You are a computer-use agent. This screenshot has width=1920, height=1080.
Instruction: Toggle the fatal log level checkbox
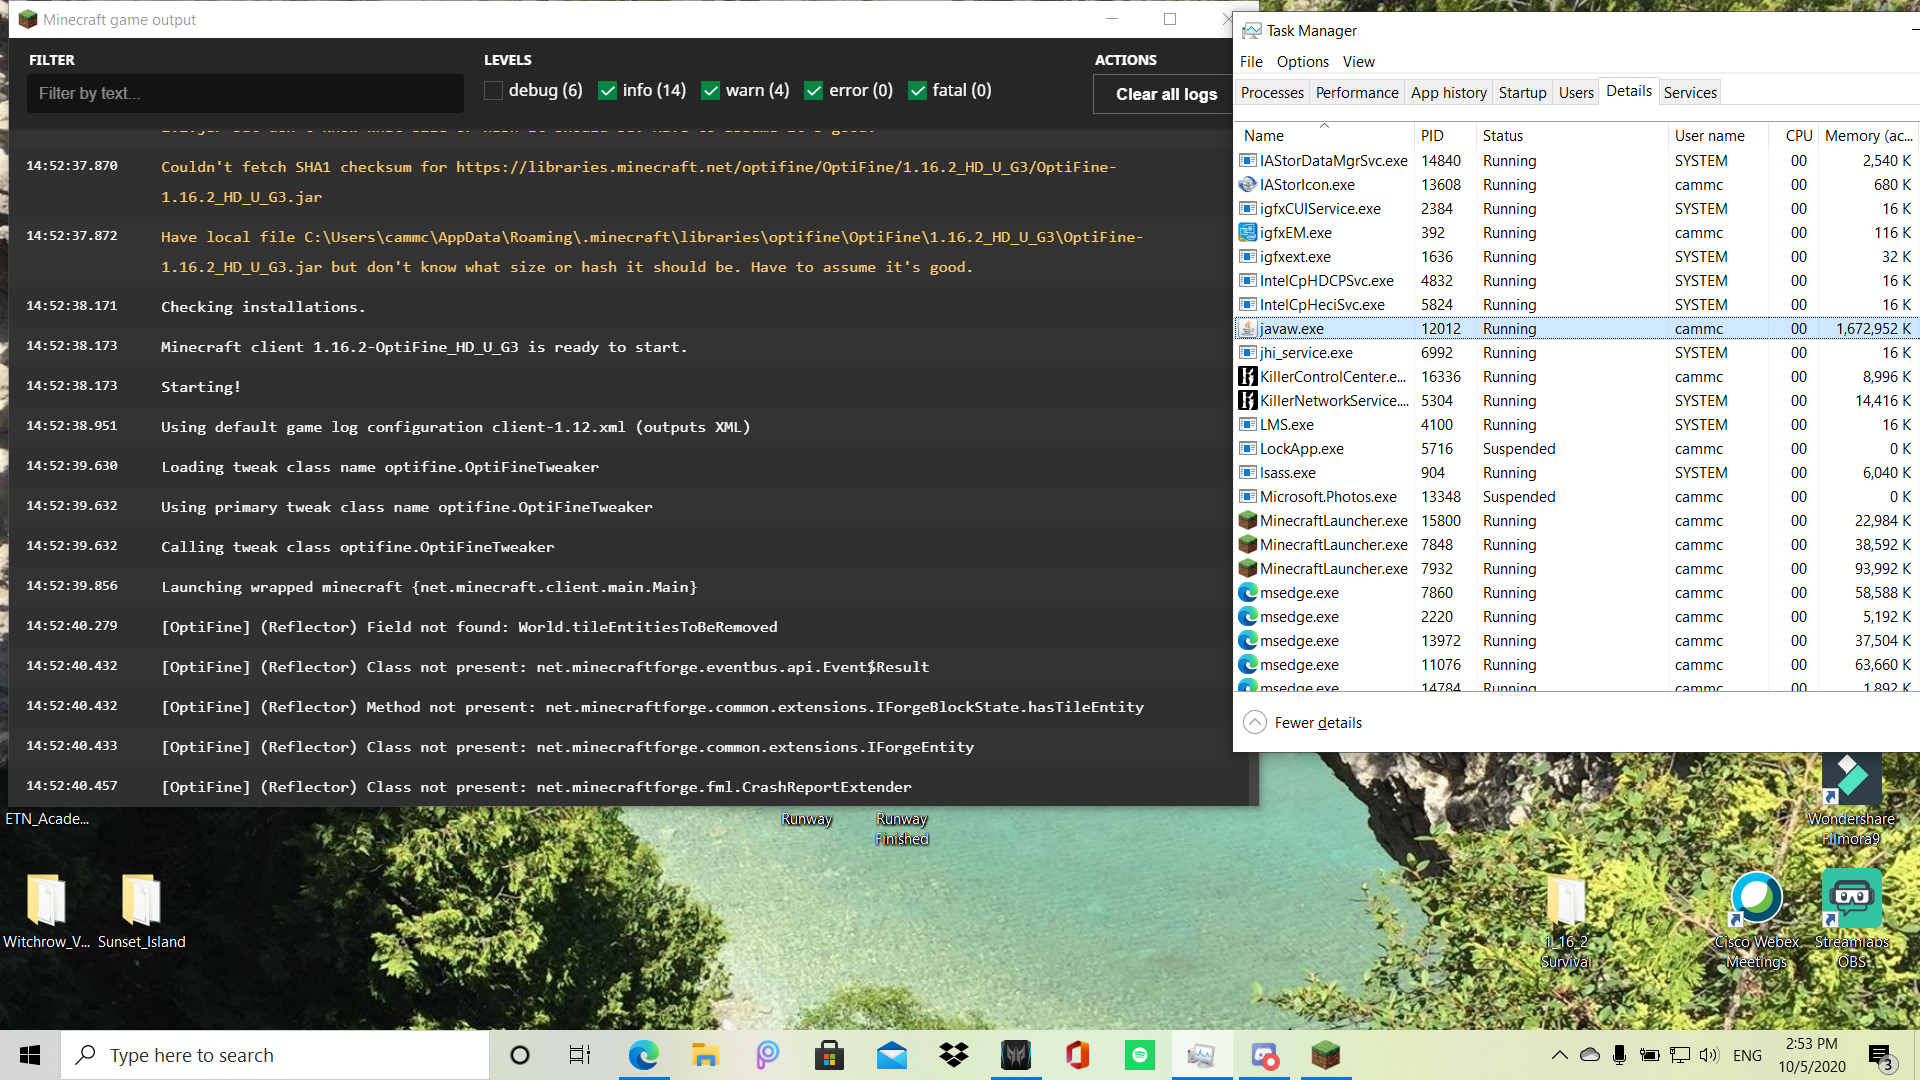(917, 91)
